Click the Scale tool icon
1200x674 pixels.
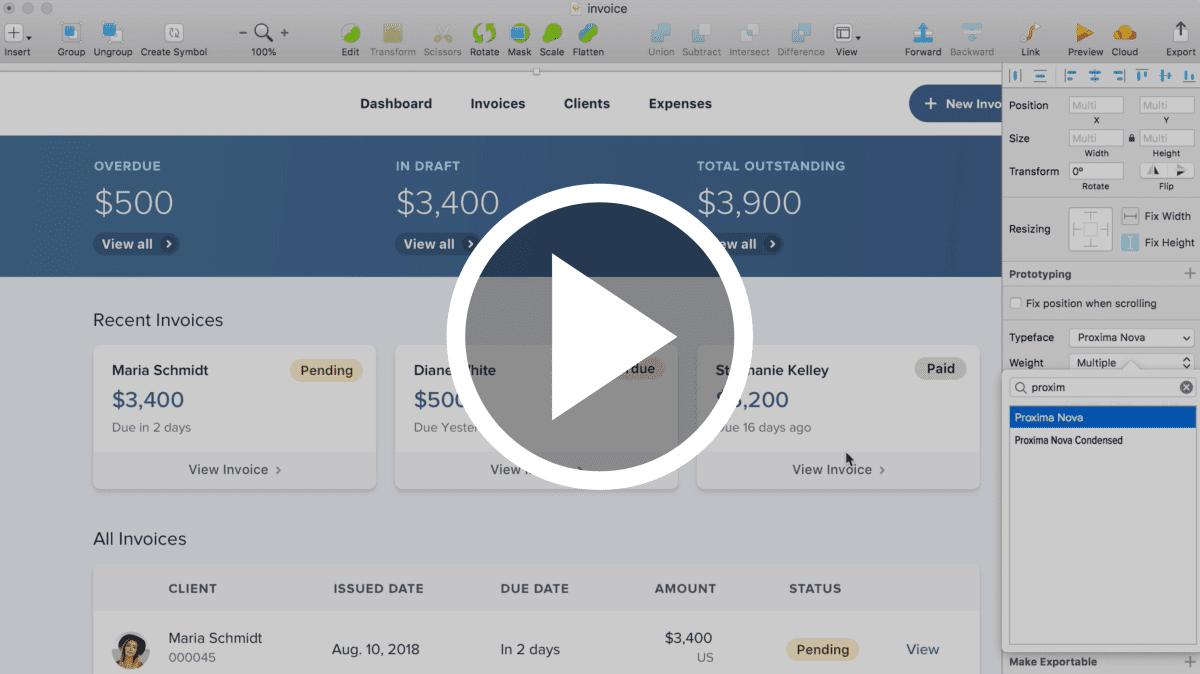pos(551,33)
